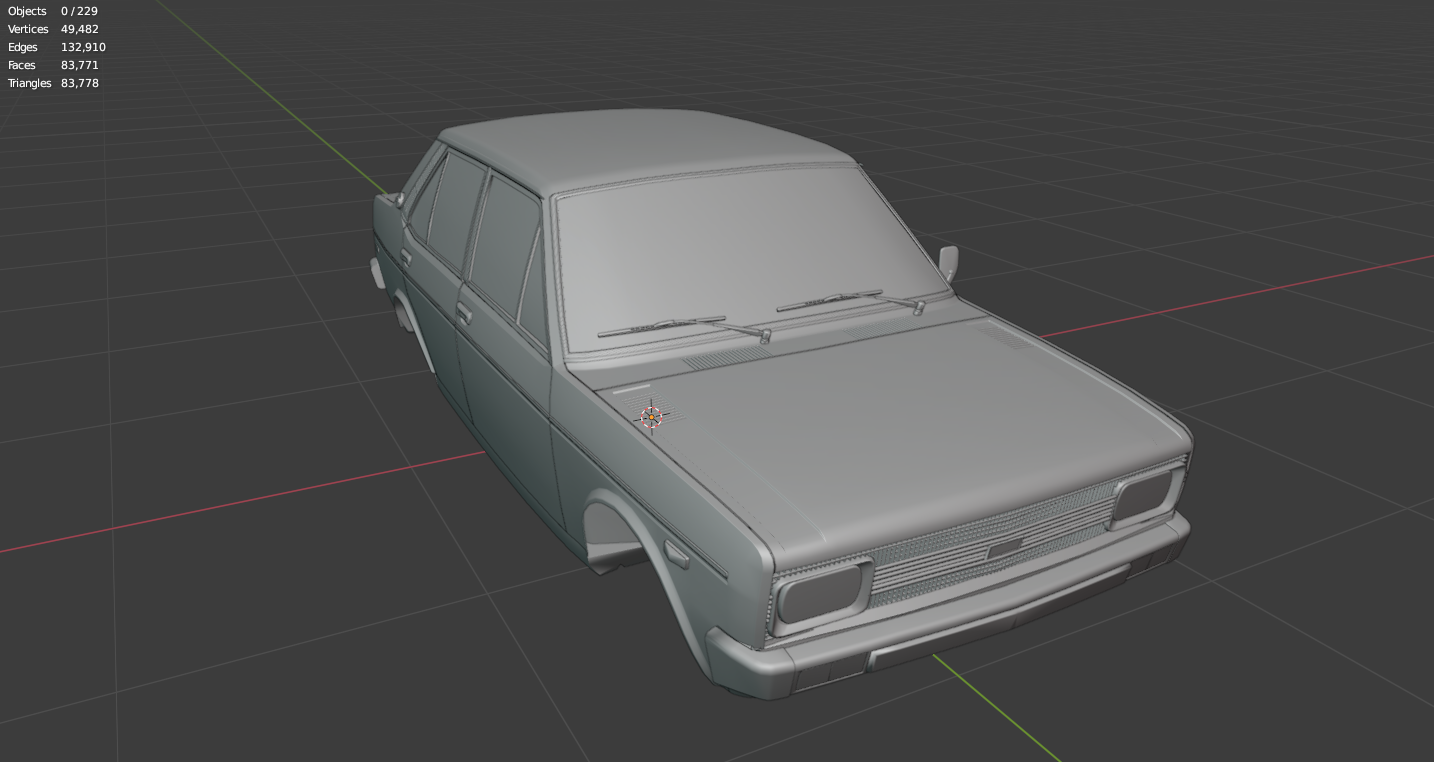Click the Vertices 49,482 statistic
The height and width of the screenshot is (762, 1434).
click(53, 29)
